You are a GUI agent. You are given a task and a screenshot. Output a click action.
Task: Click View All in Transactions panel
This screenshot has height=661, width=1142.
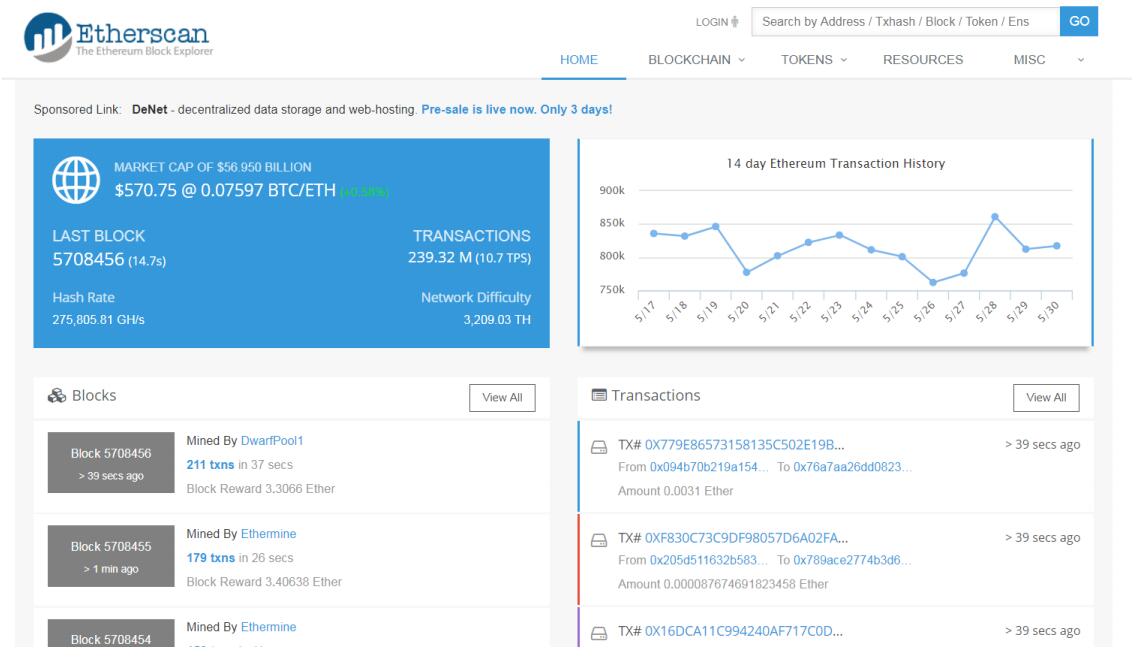pos(1046,397)
